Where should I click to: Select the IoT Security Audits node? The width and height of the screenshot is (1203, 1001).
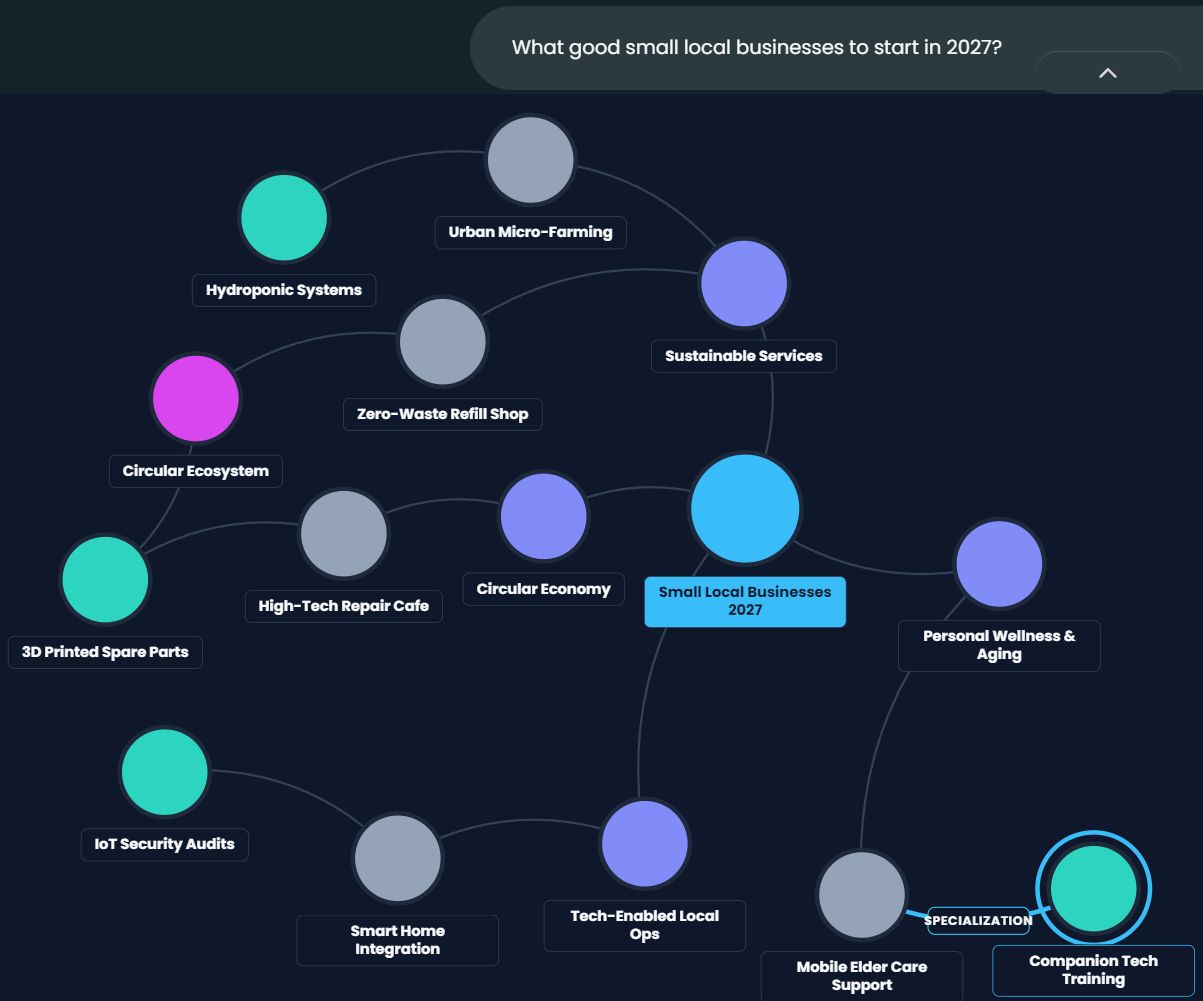[x=165, y=772]
